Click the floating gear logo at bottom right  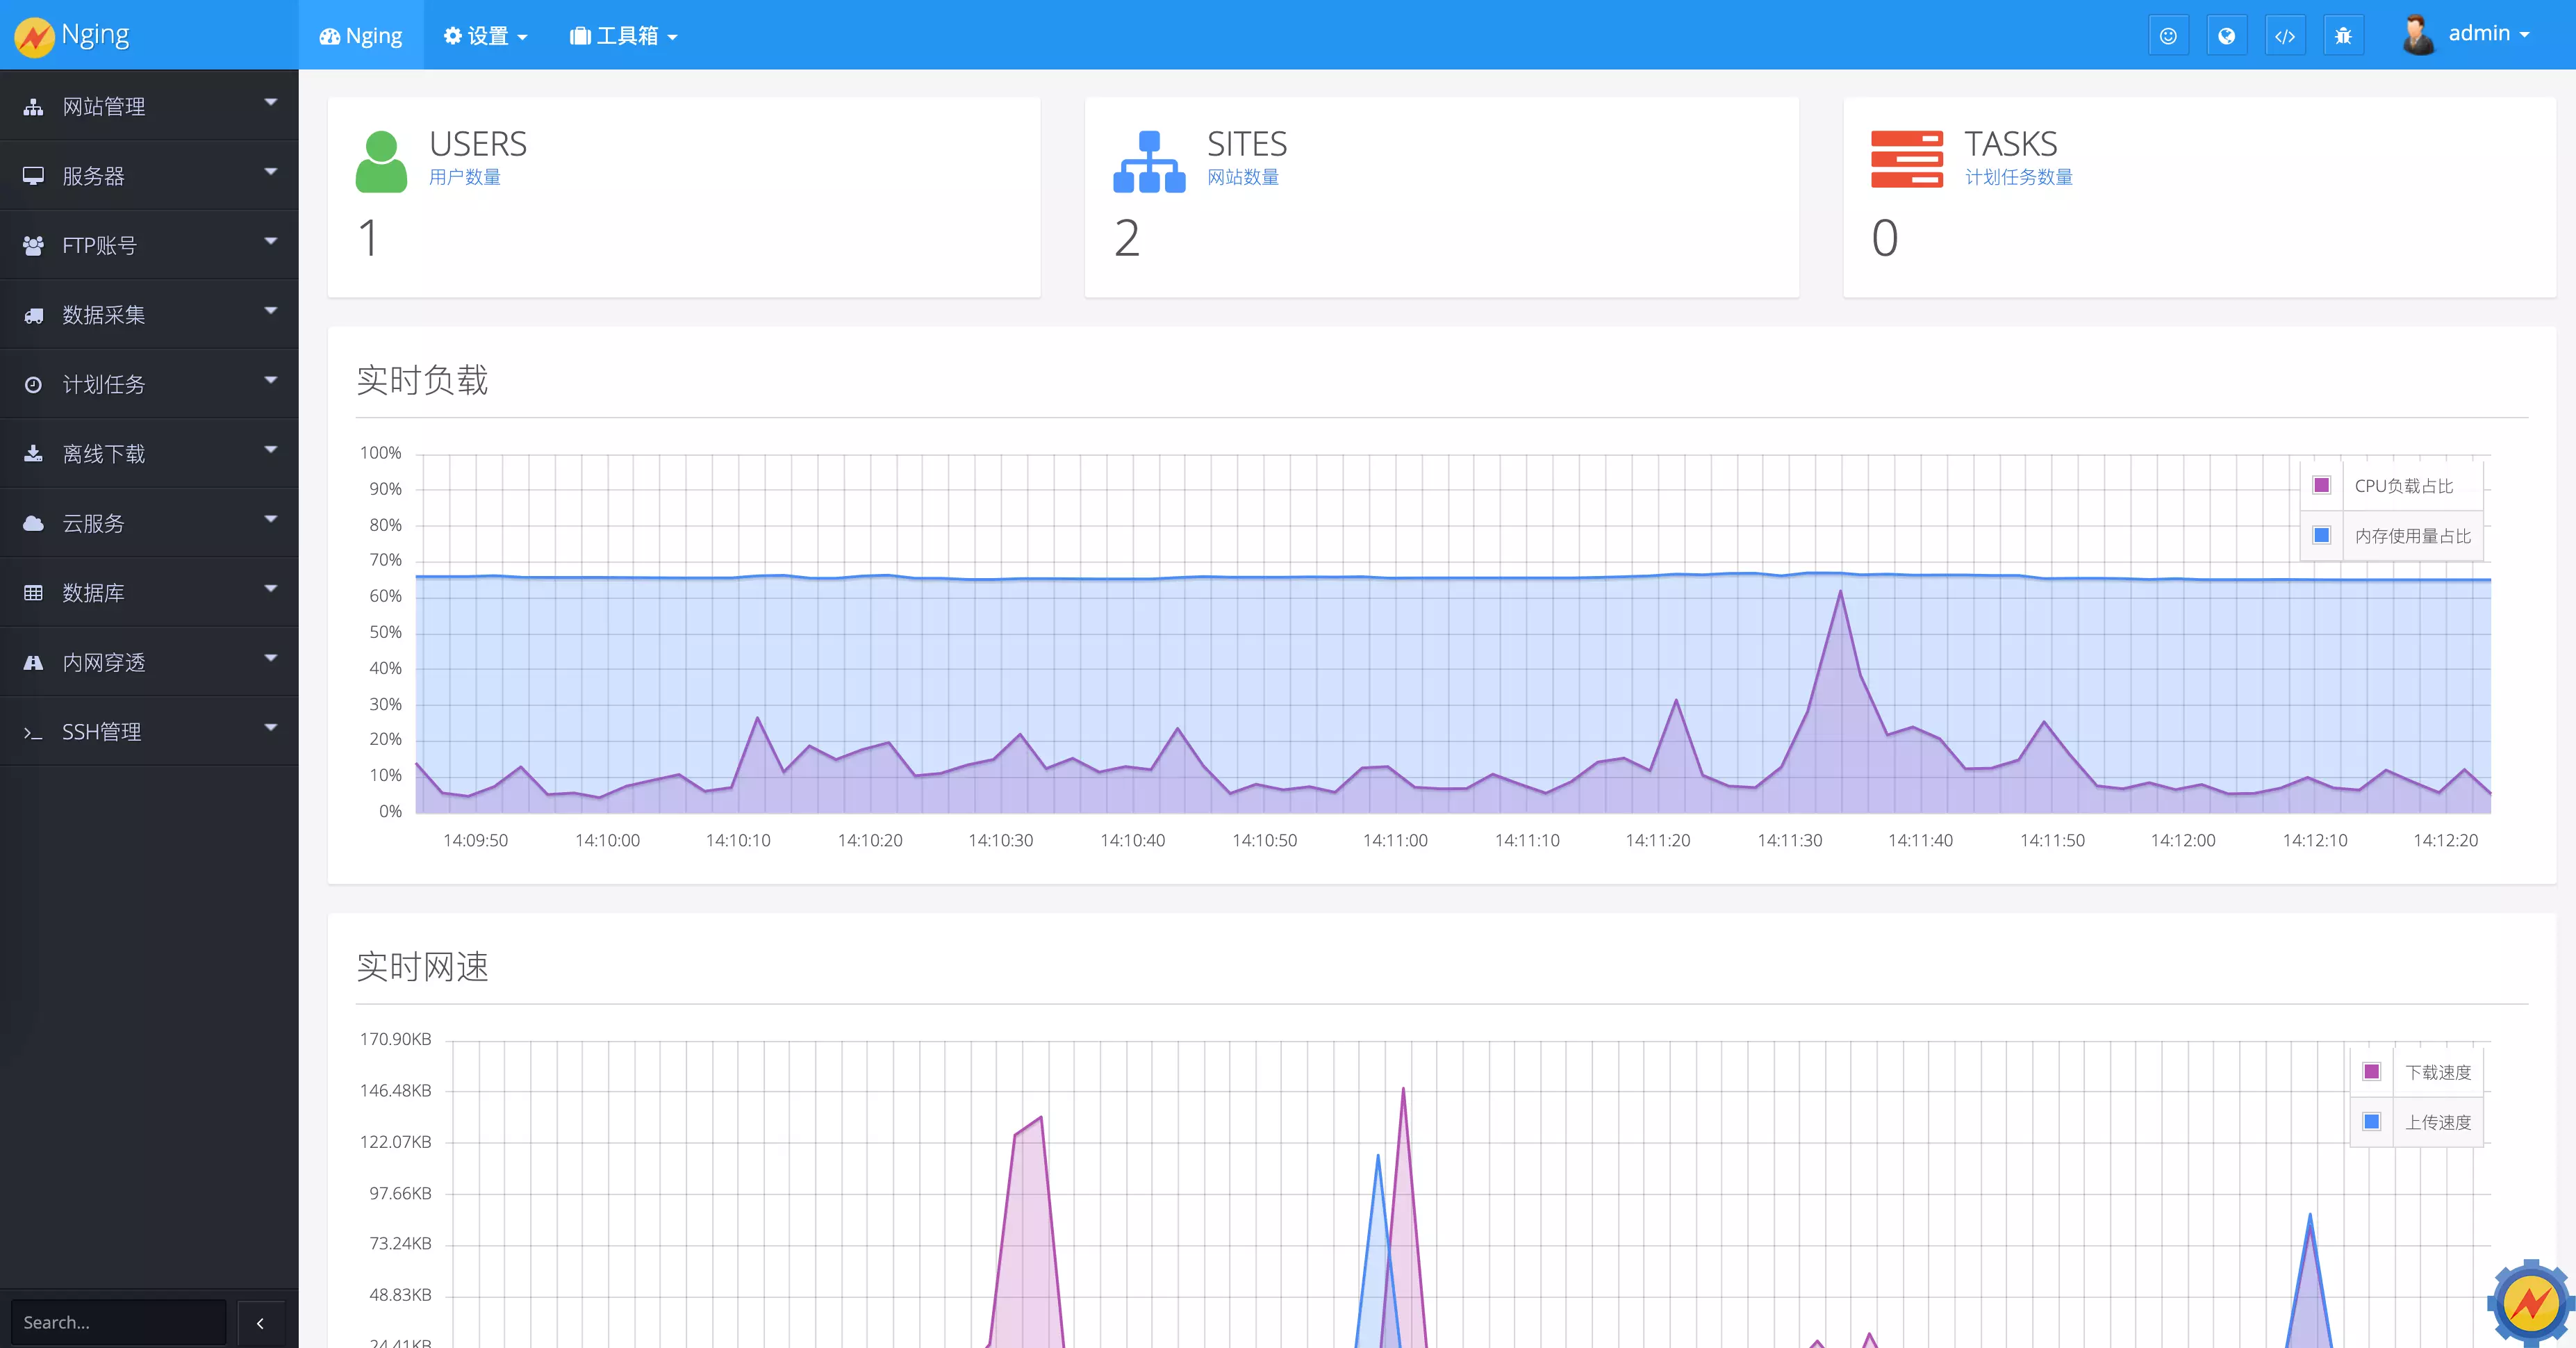(x=2530, y=1303)
